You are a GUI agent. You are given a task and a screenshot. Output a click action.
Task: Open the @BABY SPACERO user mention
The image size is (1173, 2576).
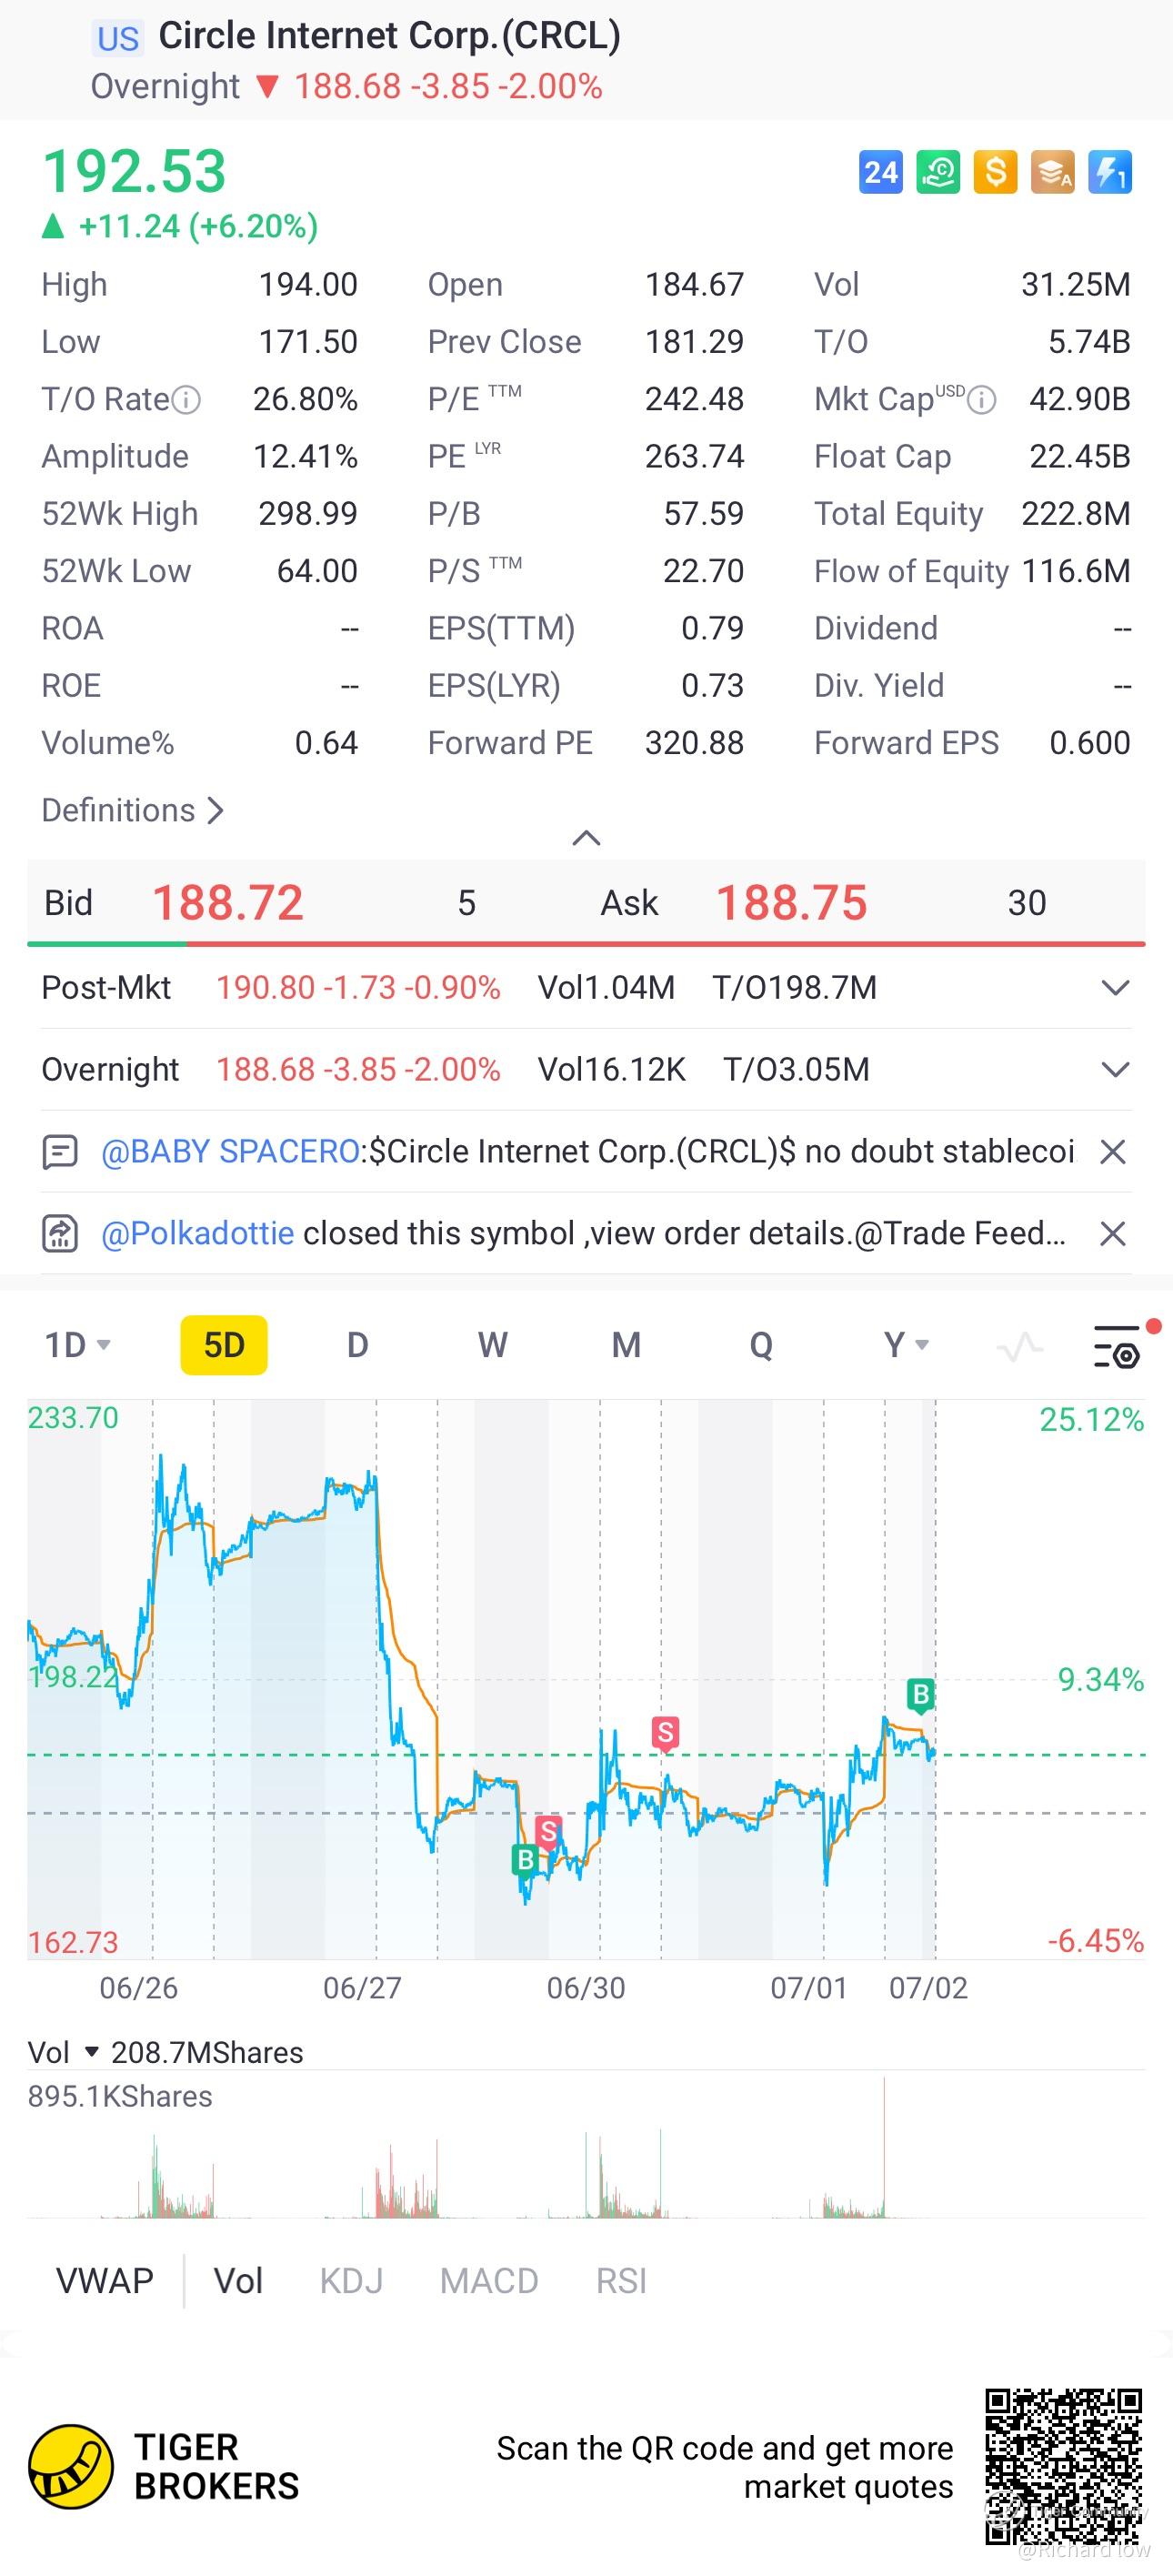click(230, 1152)
